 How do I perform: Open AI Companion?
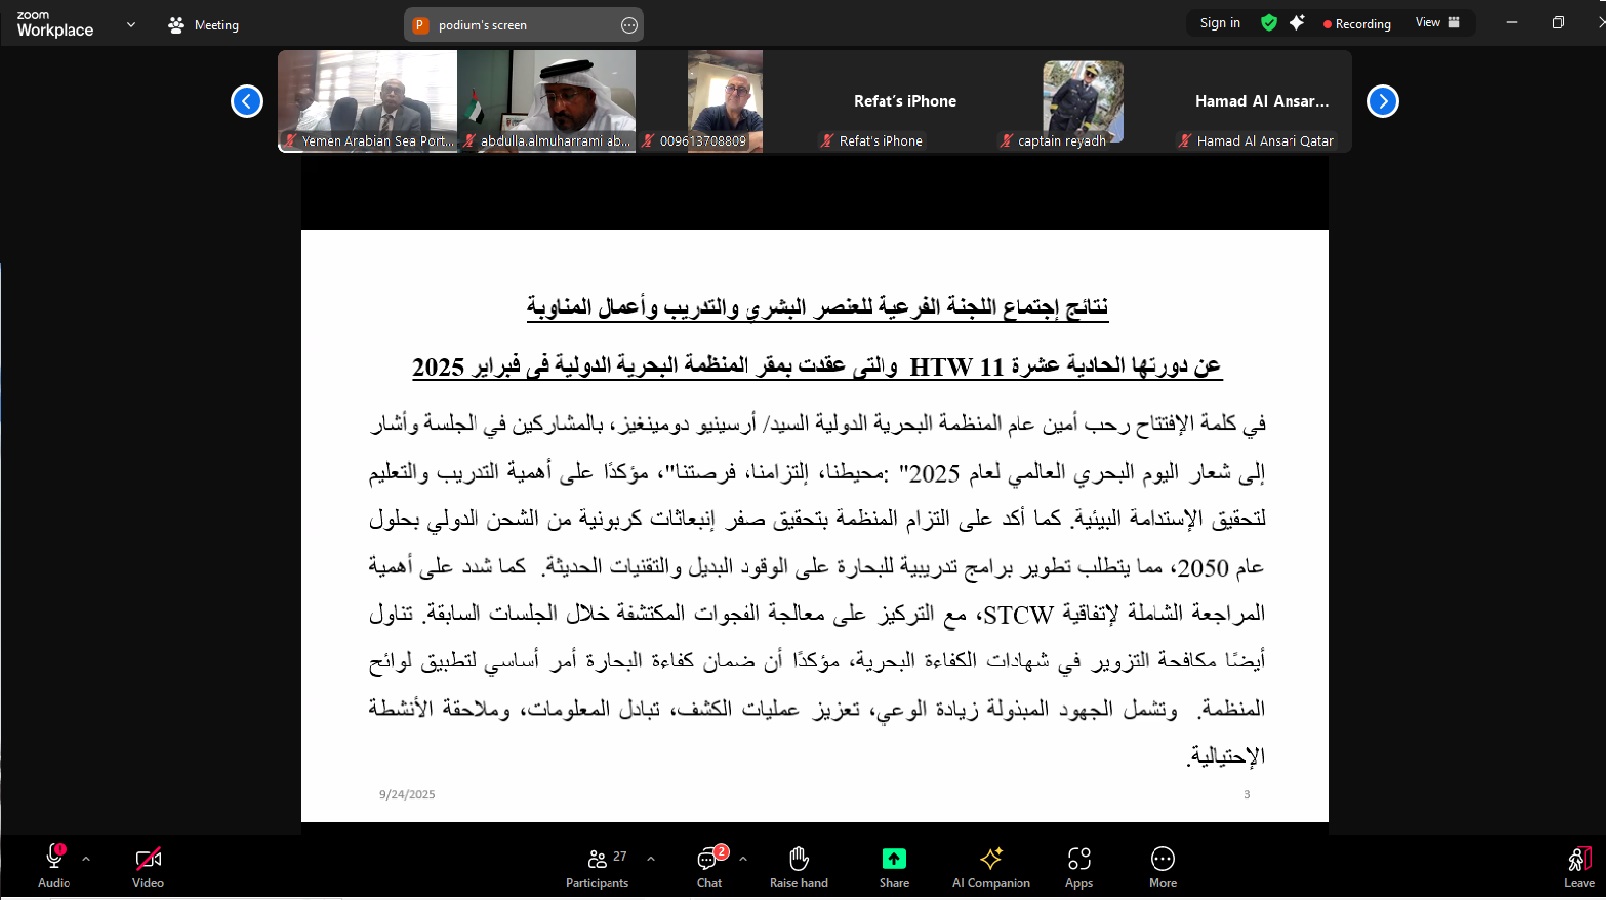click(x=991, y=866)
